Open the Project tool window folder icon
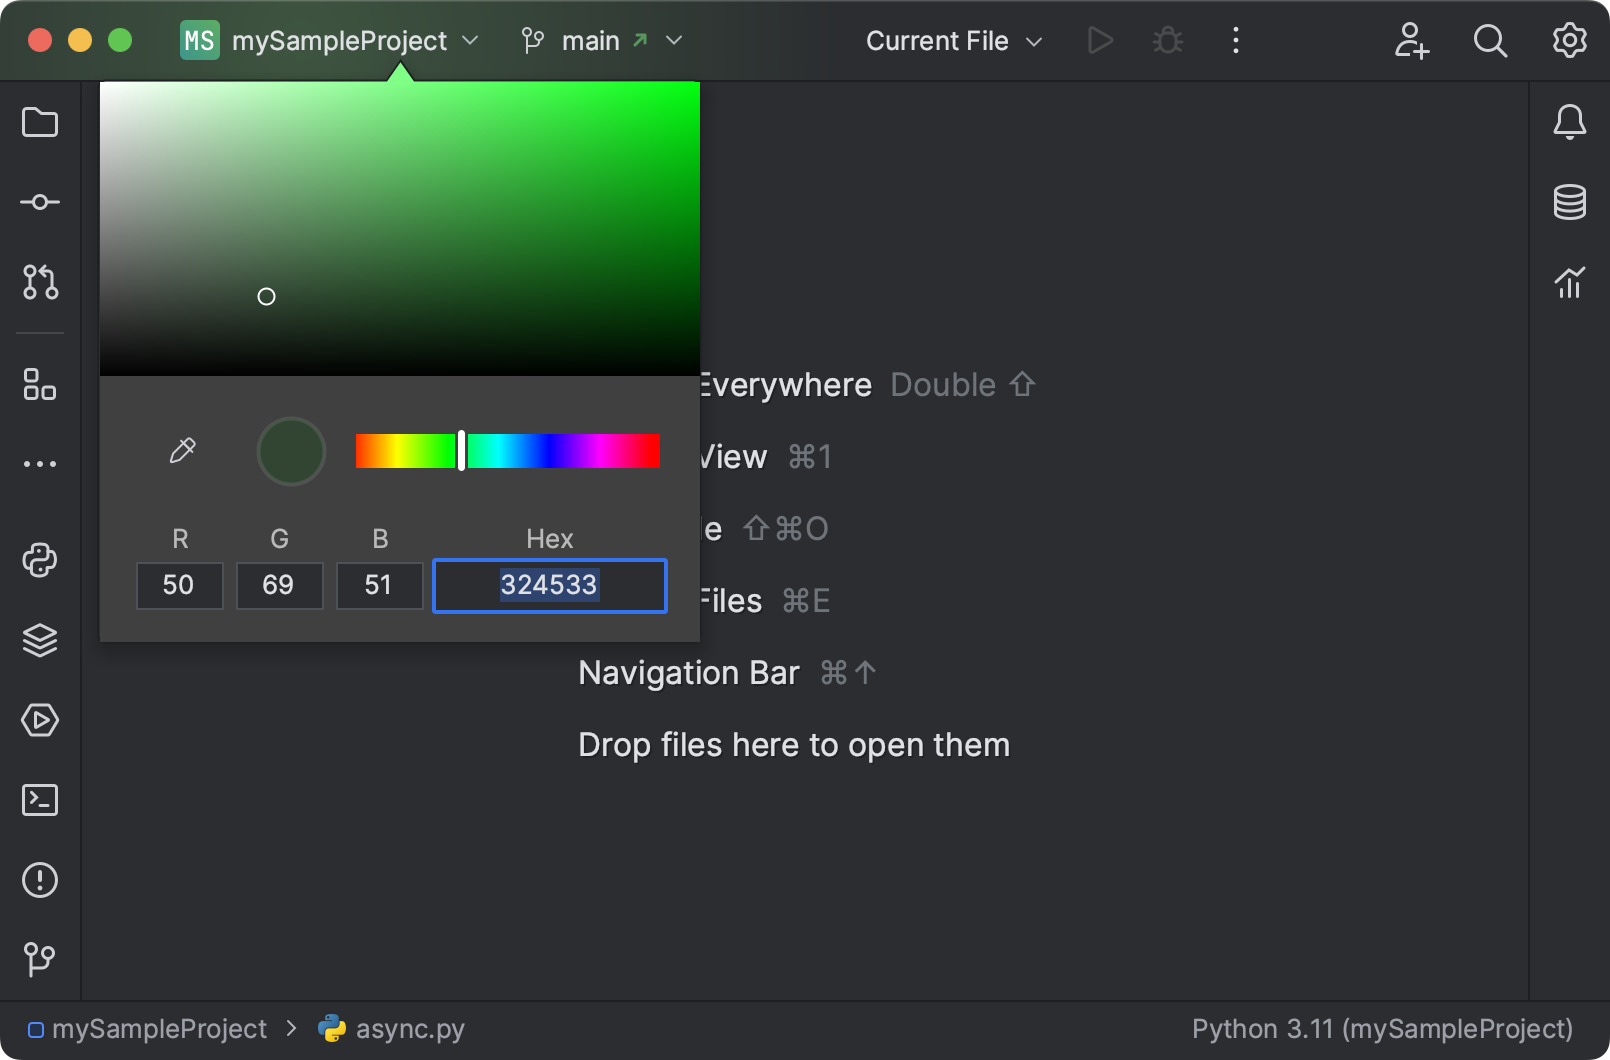Viewport: 1610px width, 1060px height. [x=39, y=122]
